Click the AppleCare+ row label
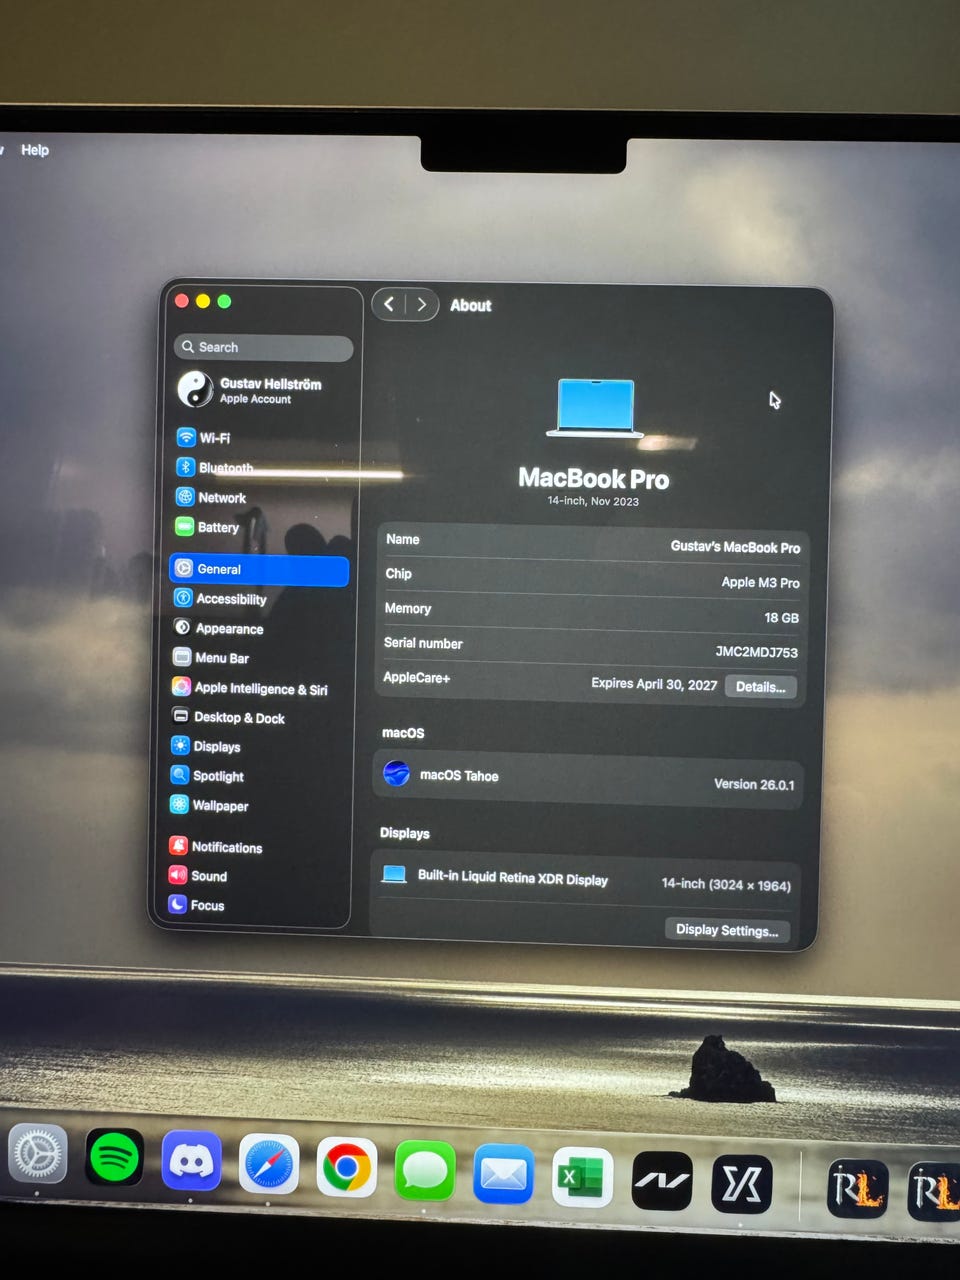Image resolution: width=960 pixels, height=1280 pixels. (417, 677)
